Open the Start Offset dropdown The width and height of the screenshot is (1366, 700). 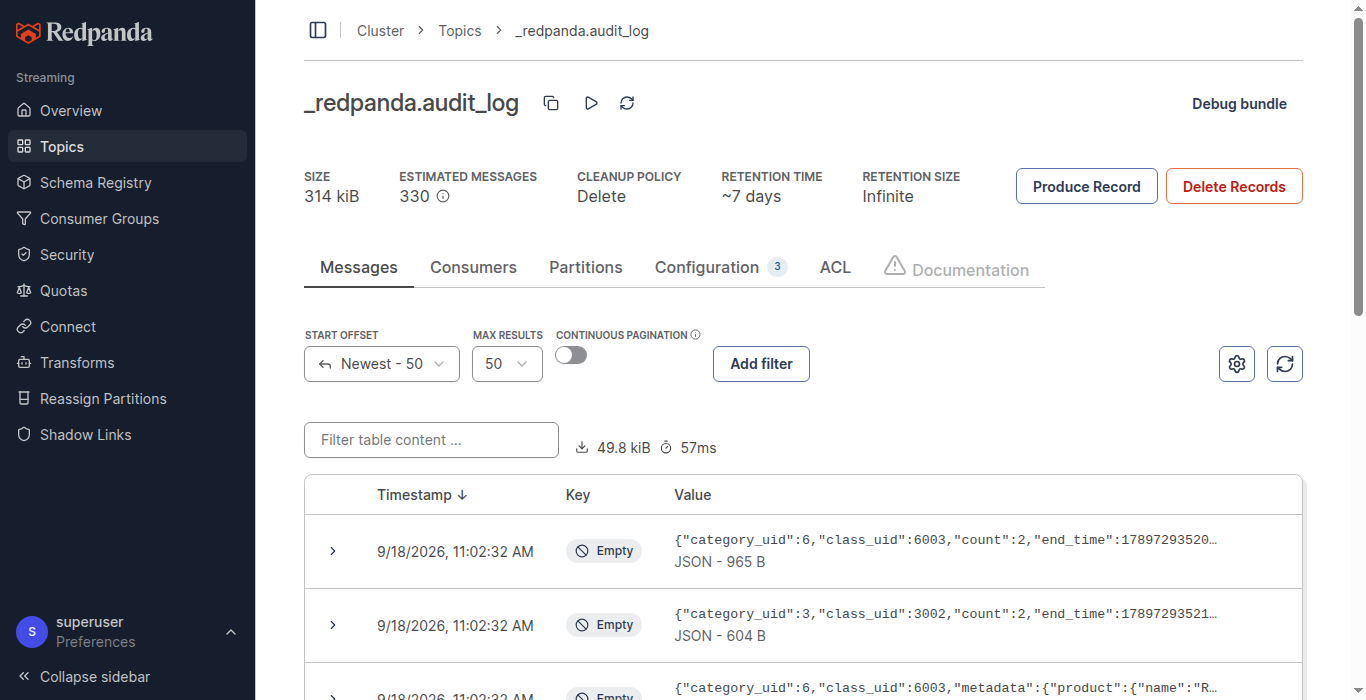382,364
